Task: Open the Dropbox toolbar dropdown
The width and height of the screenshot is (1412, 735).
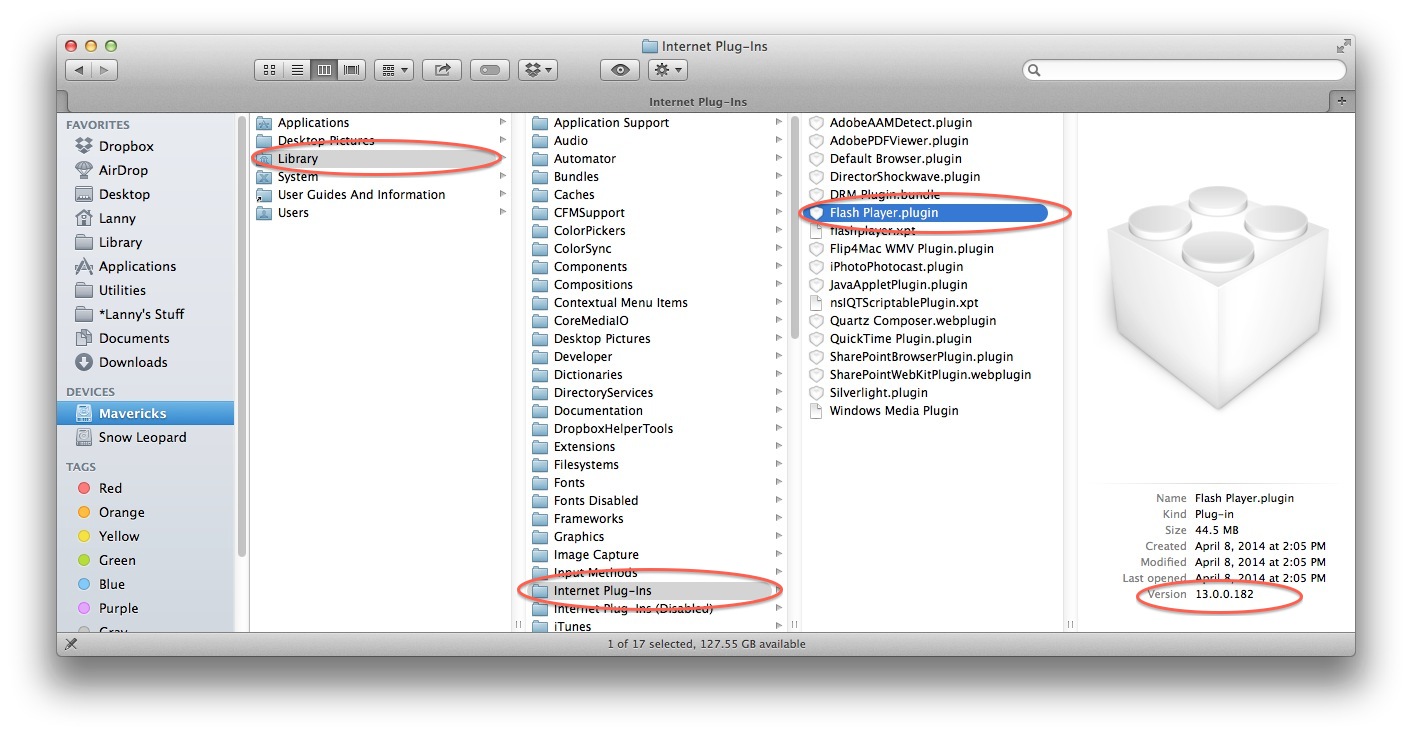Action: (x=538, y=70)
